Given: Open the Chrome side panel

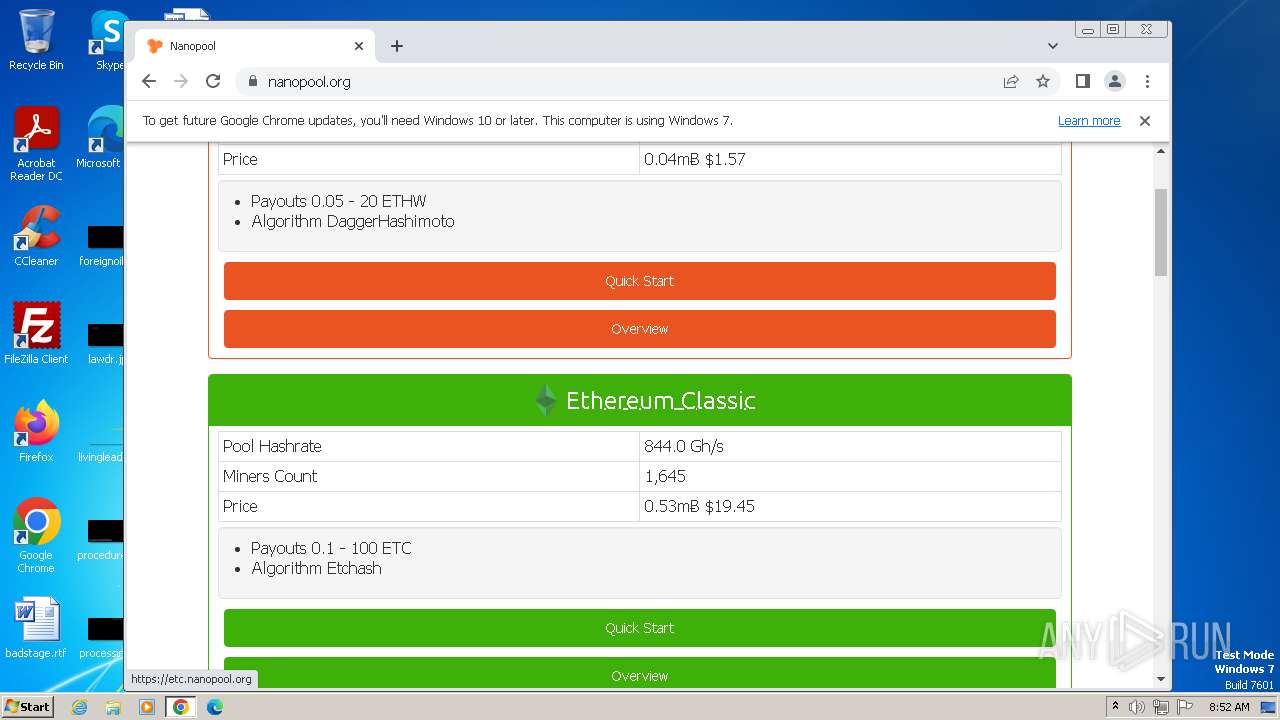Looking at the screenshot, I should coord(1083,82).
